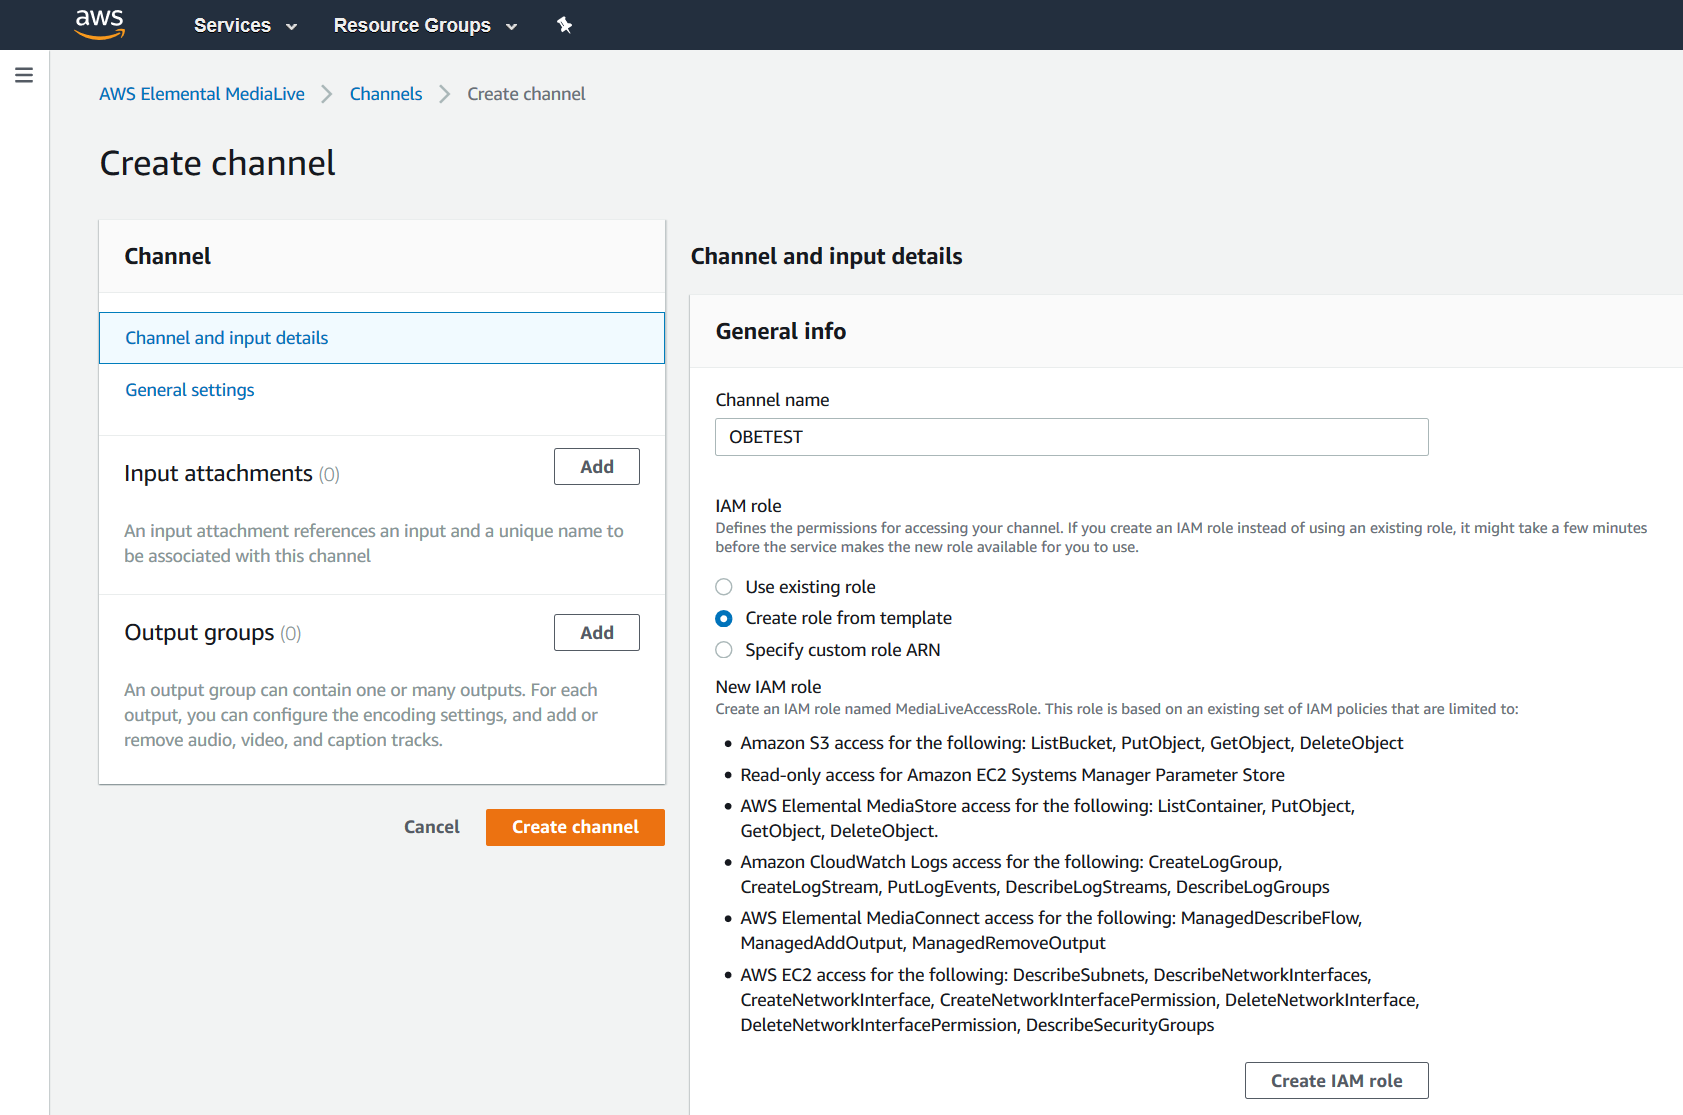
Task: Click the Amazon S3 access bullet text
Action: pos(1072,743)
